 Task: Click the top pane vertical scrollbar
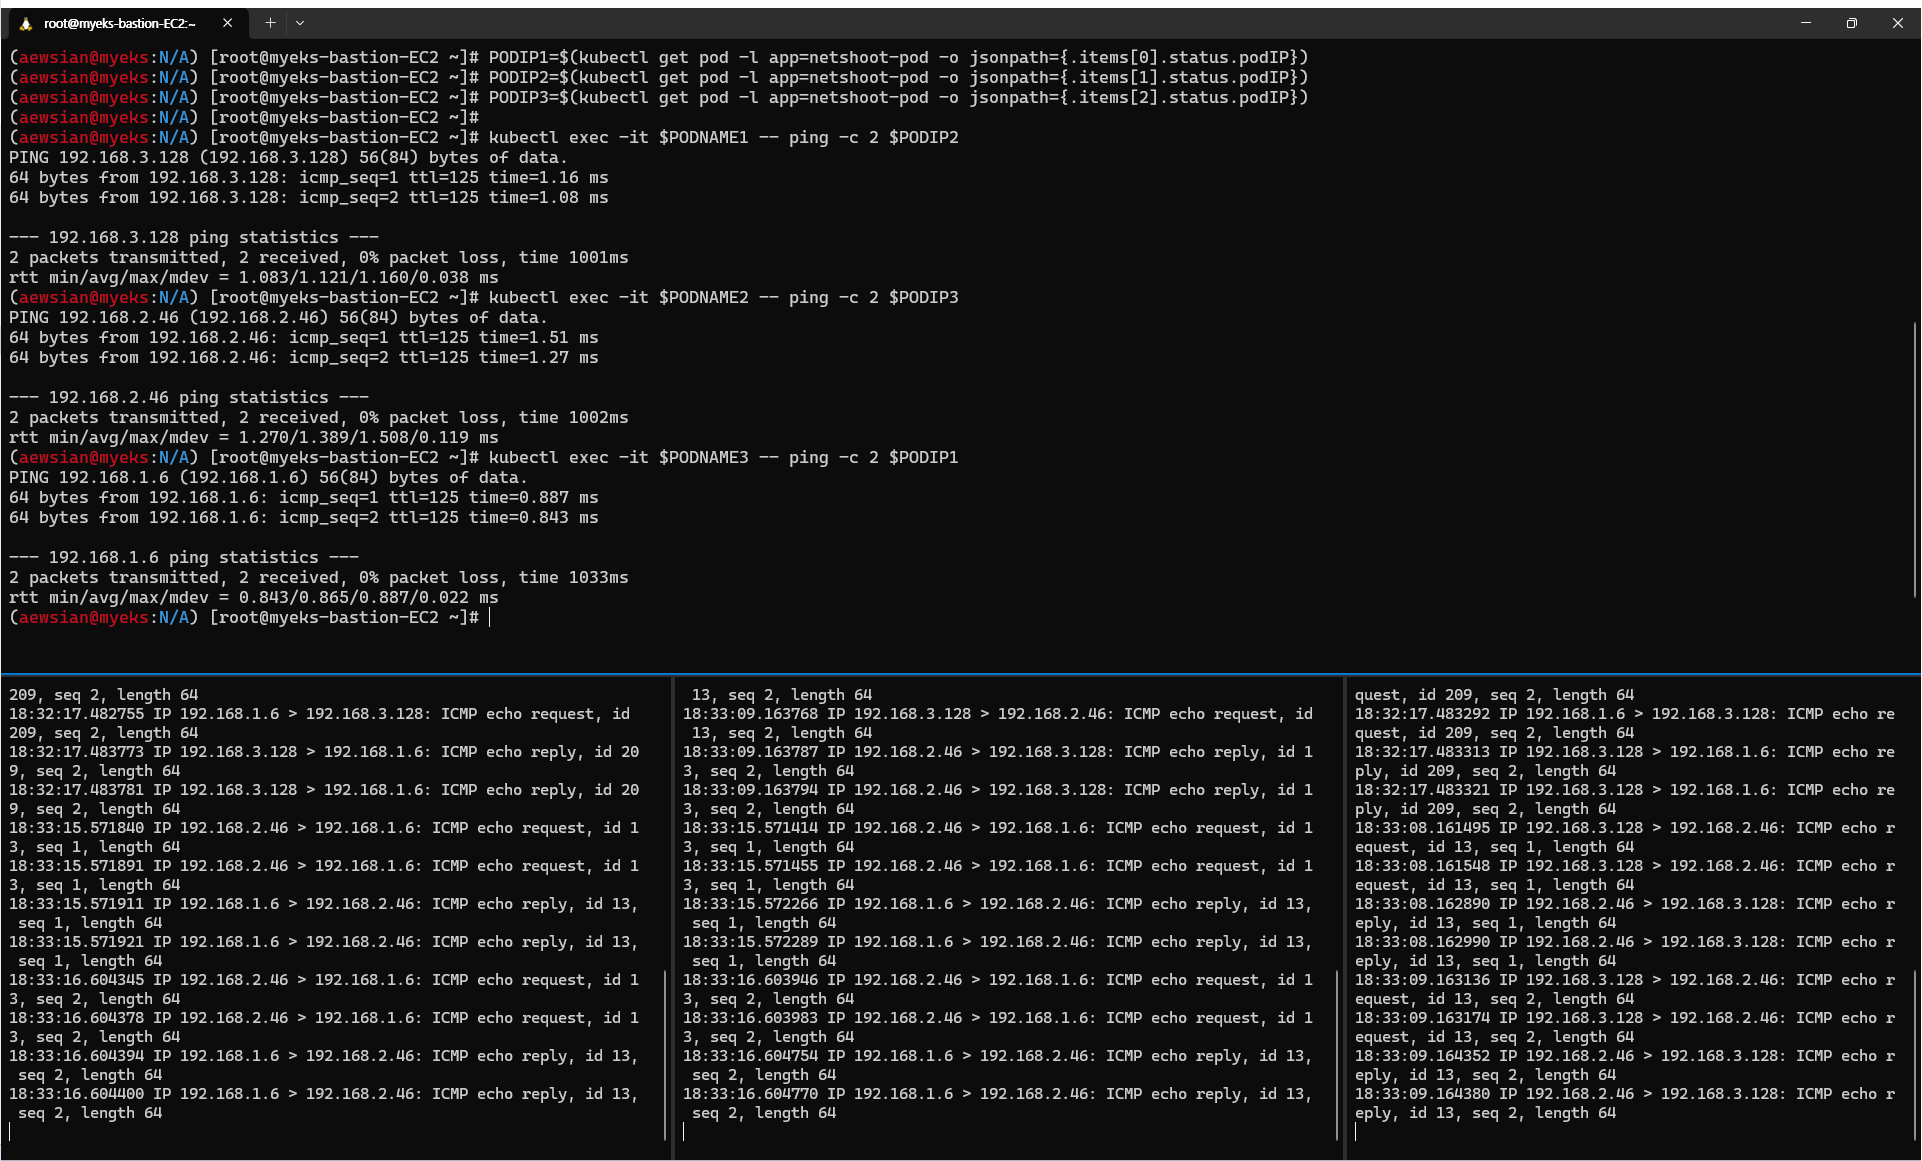(x=1915, y=460)
